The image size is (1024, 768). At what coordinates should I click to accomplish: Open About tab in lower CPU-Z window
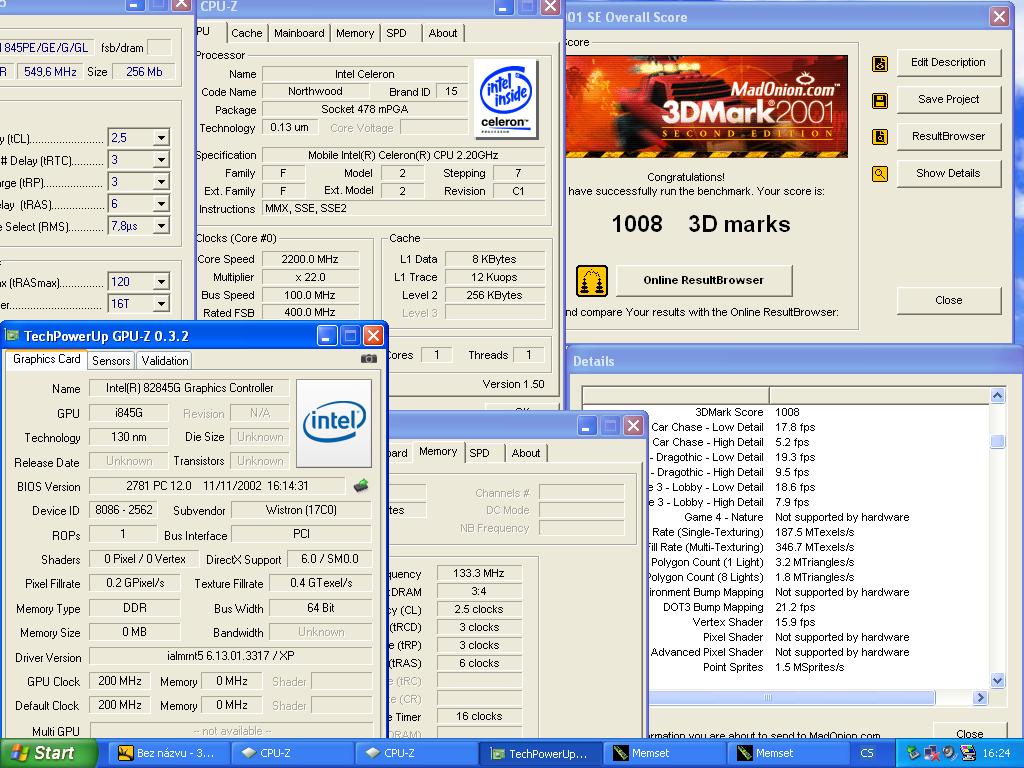click(526, 453)
